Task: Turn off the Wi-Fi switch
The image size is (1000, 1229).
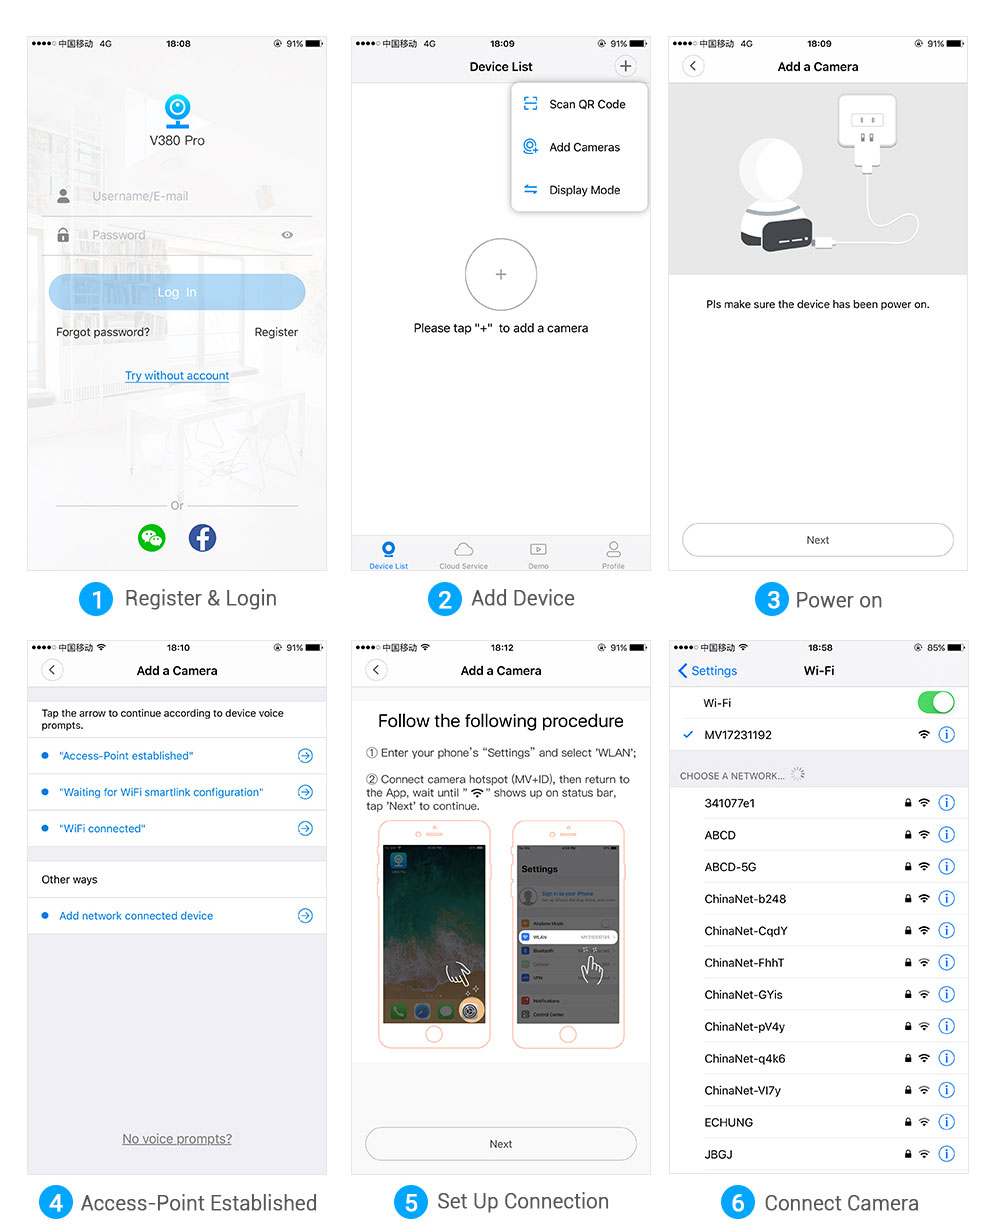Action: pos(935,703)
